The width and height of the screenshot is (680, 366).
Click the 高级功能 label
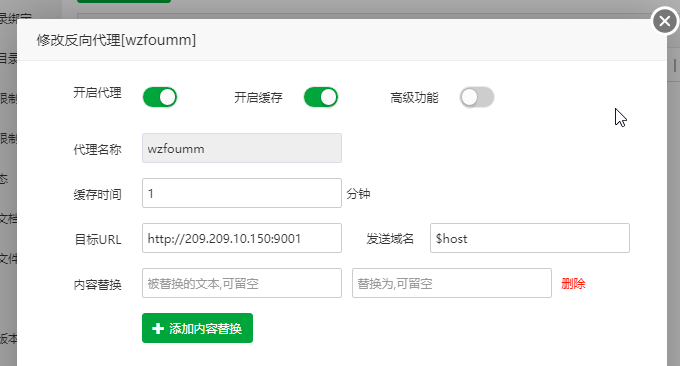pyautogui.click(x=414, y=98)
